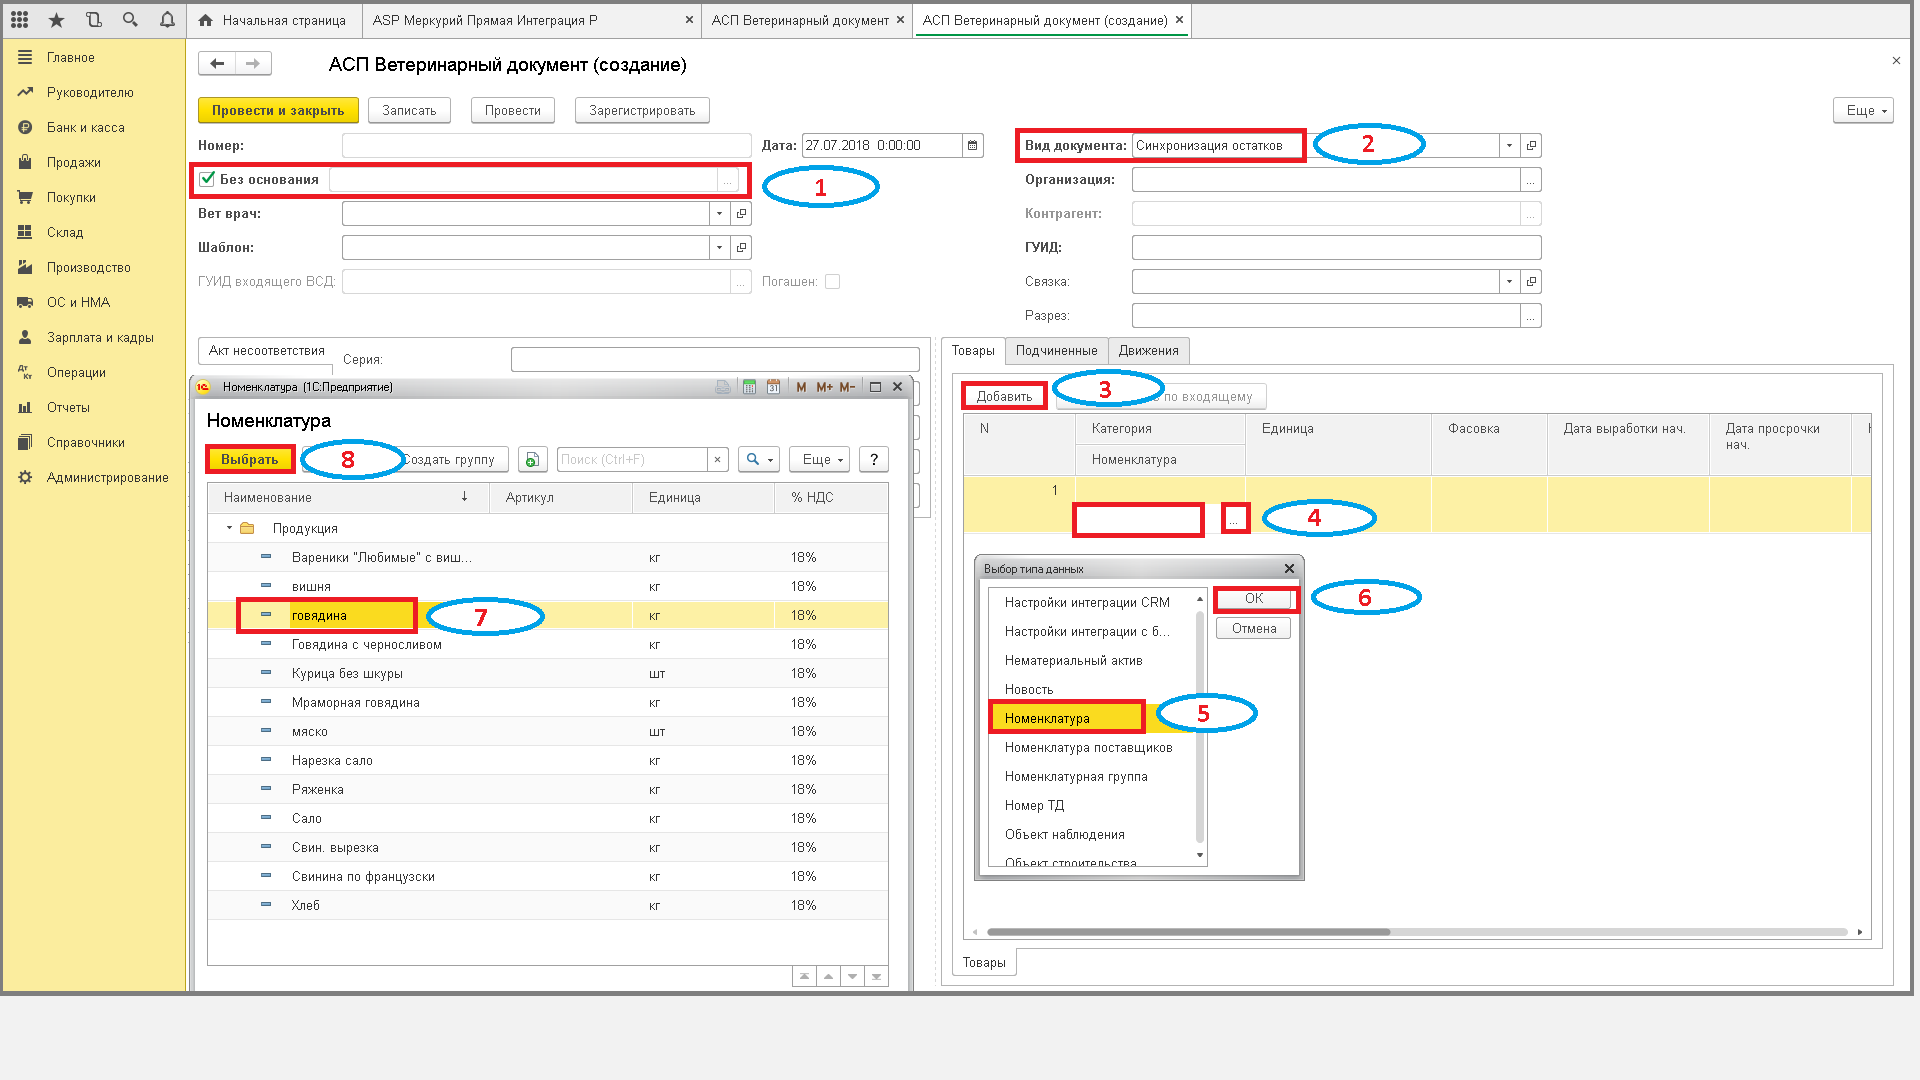Open the Favorites star icon
Screen dimensions: 1920x1080
(57, 19)
